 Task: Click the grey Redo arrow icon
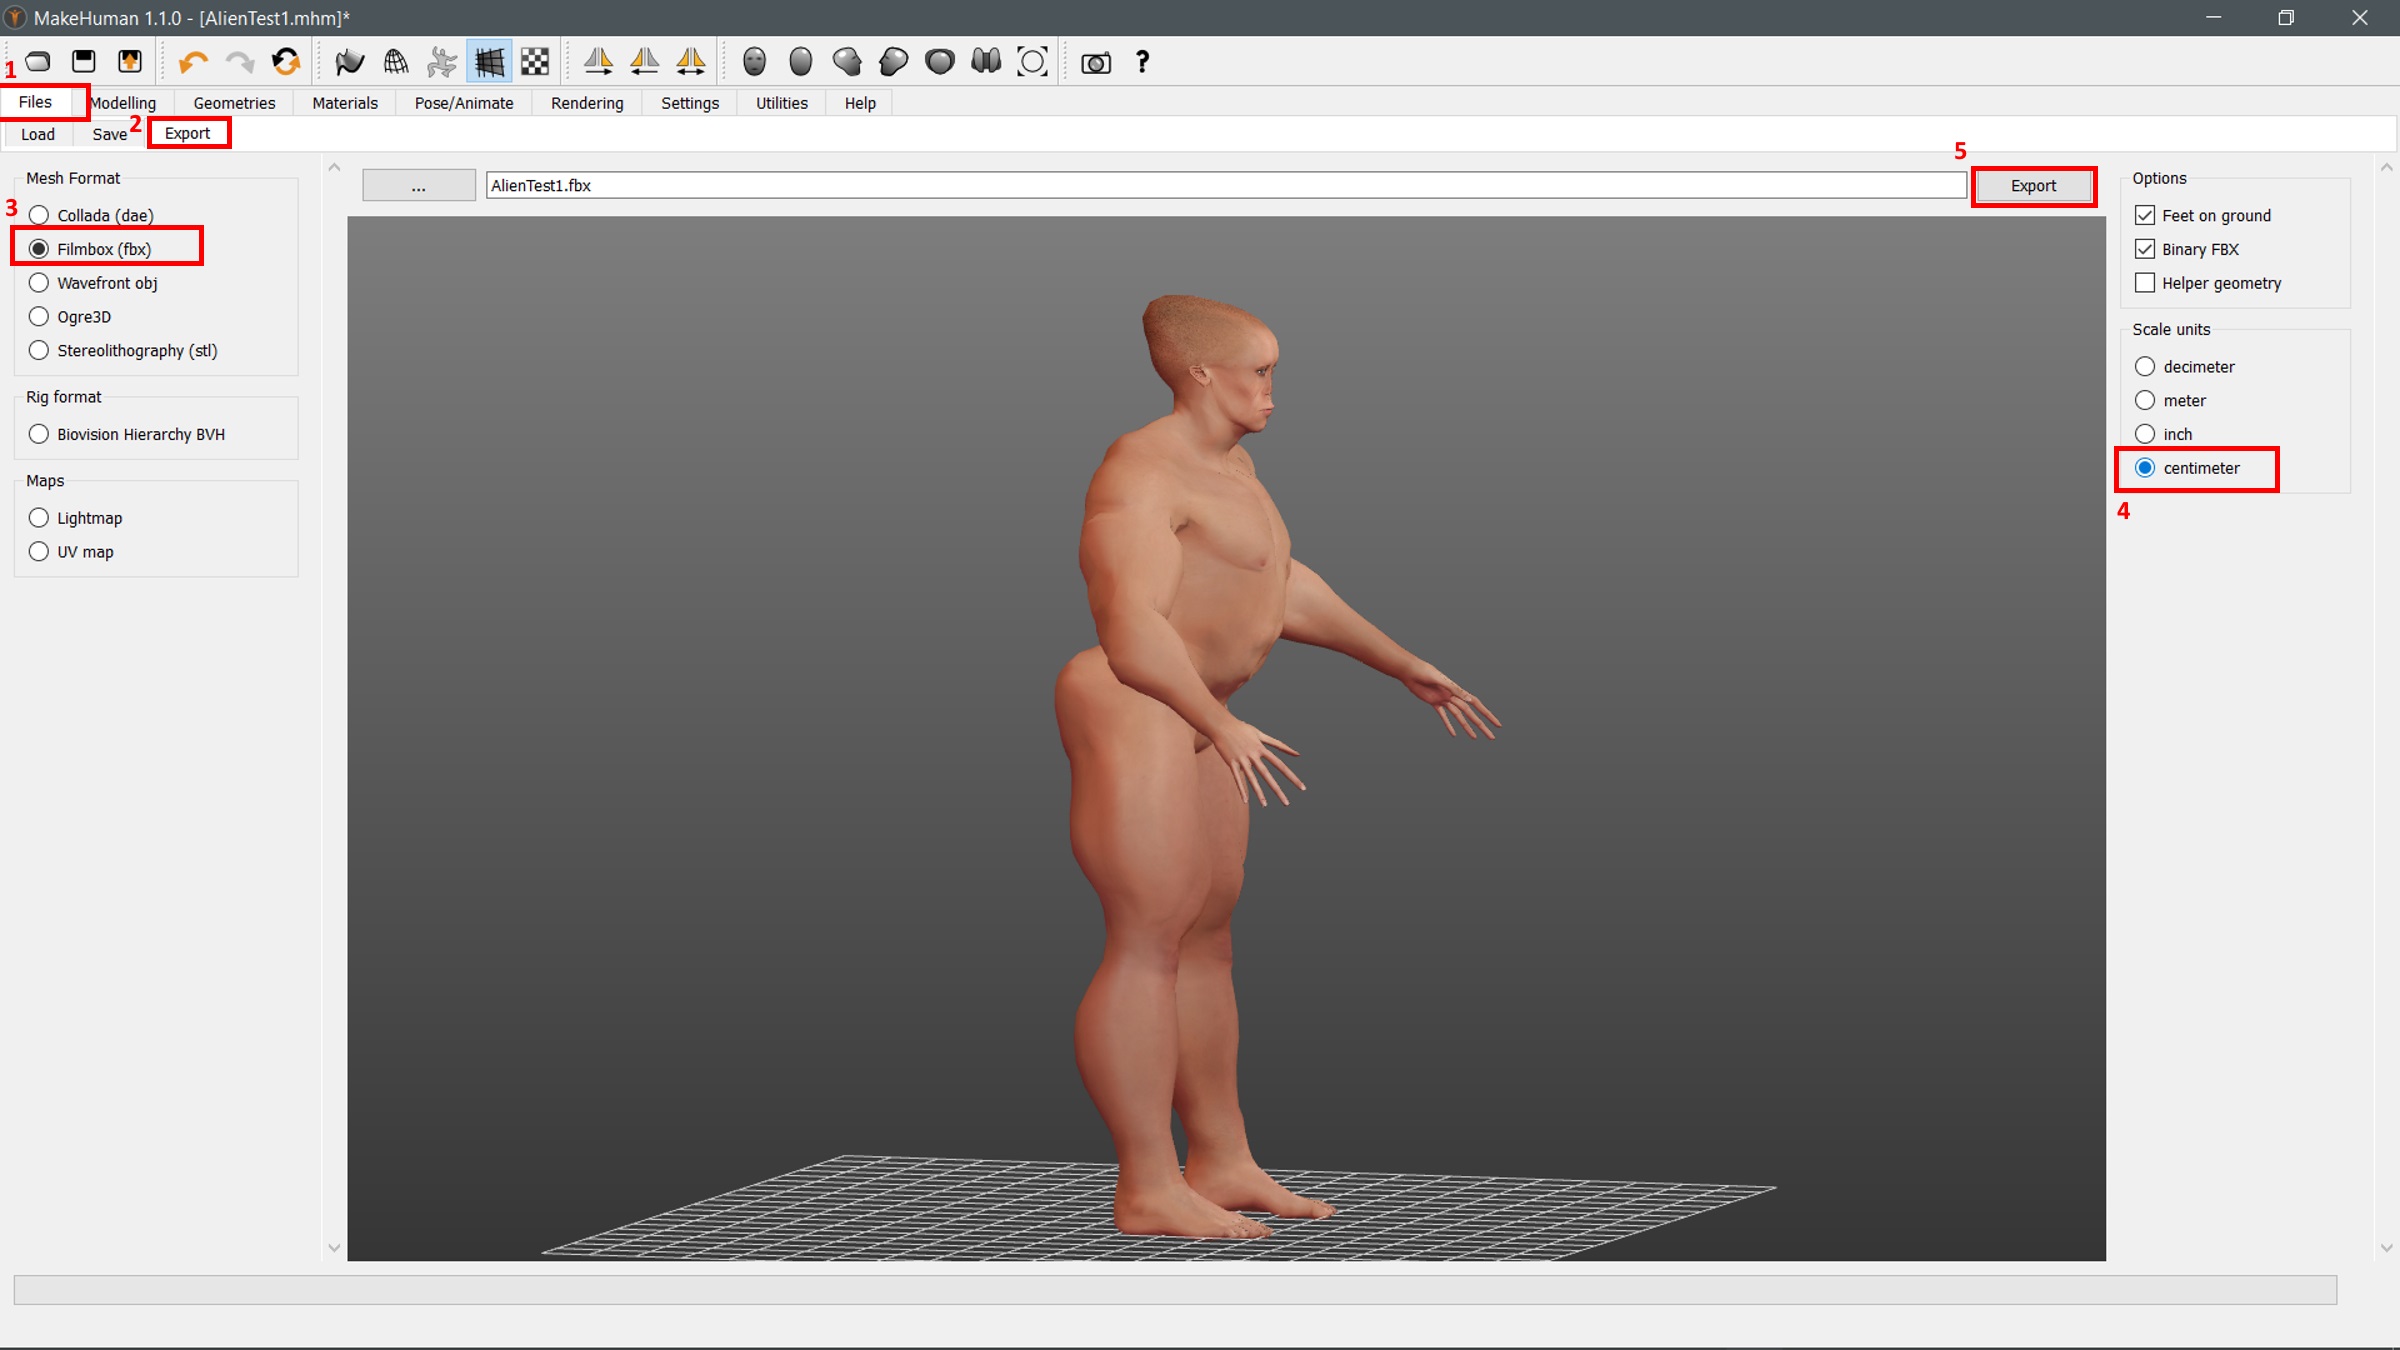pyautogui.click(x=239, y=63)
